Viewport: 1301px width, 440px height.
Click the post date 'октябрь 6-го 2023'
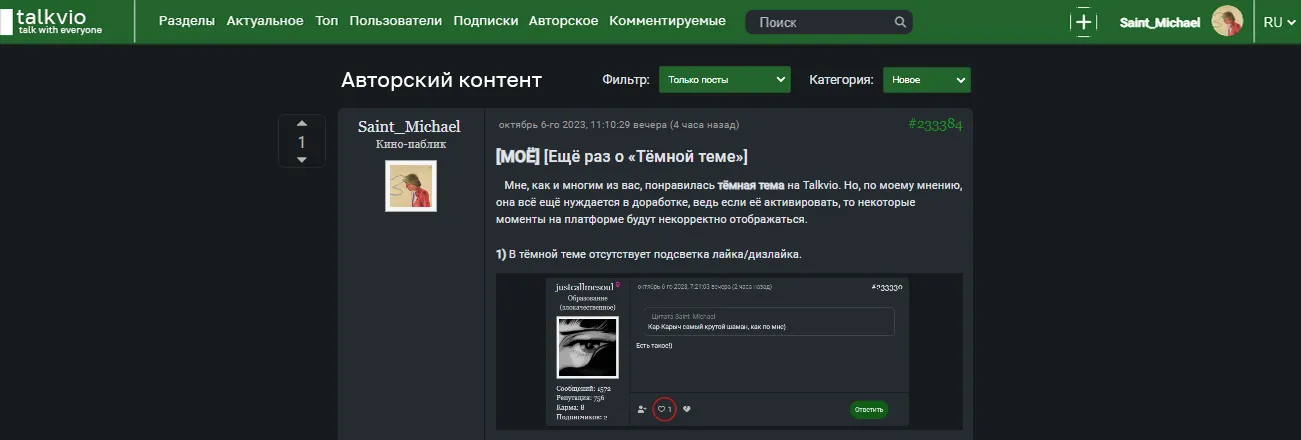point(619,125)
